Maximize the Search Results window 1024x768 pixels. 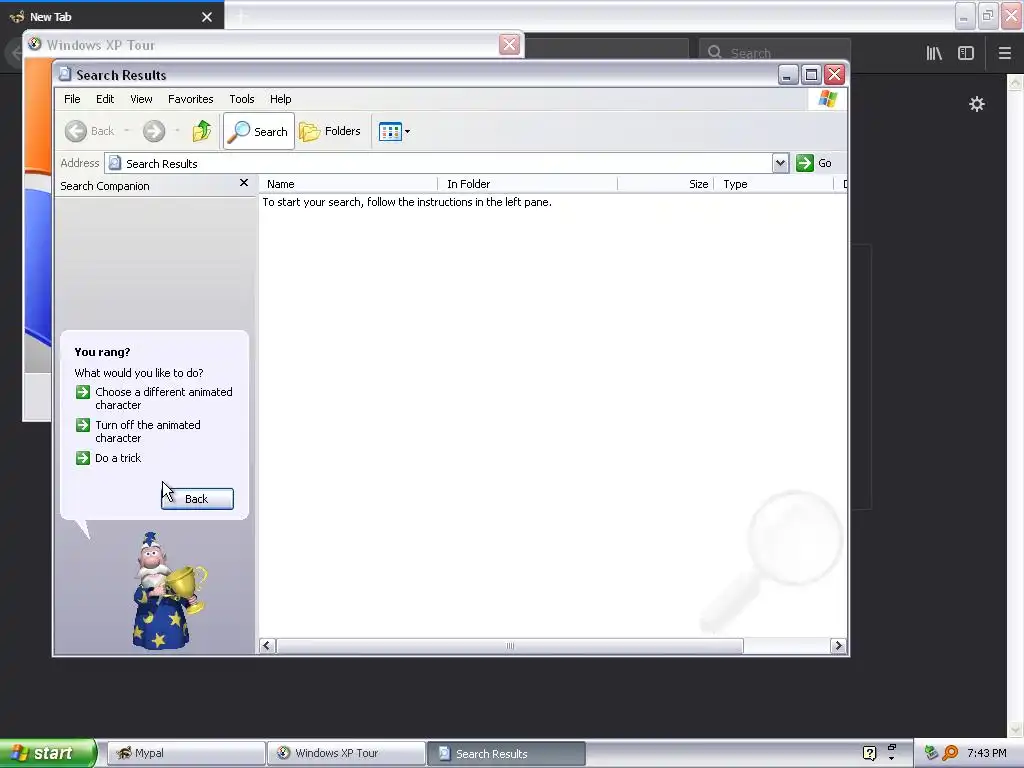(x=811, y=75)
